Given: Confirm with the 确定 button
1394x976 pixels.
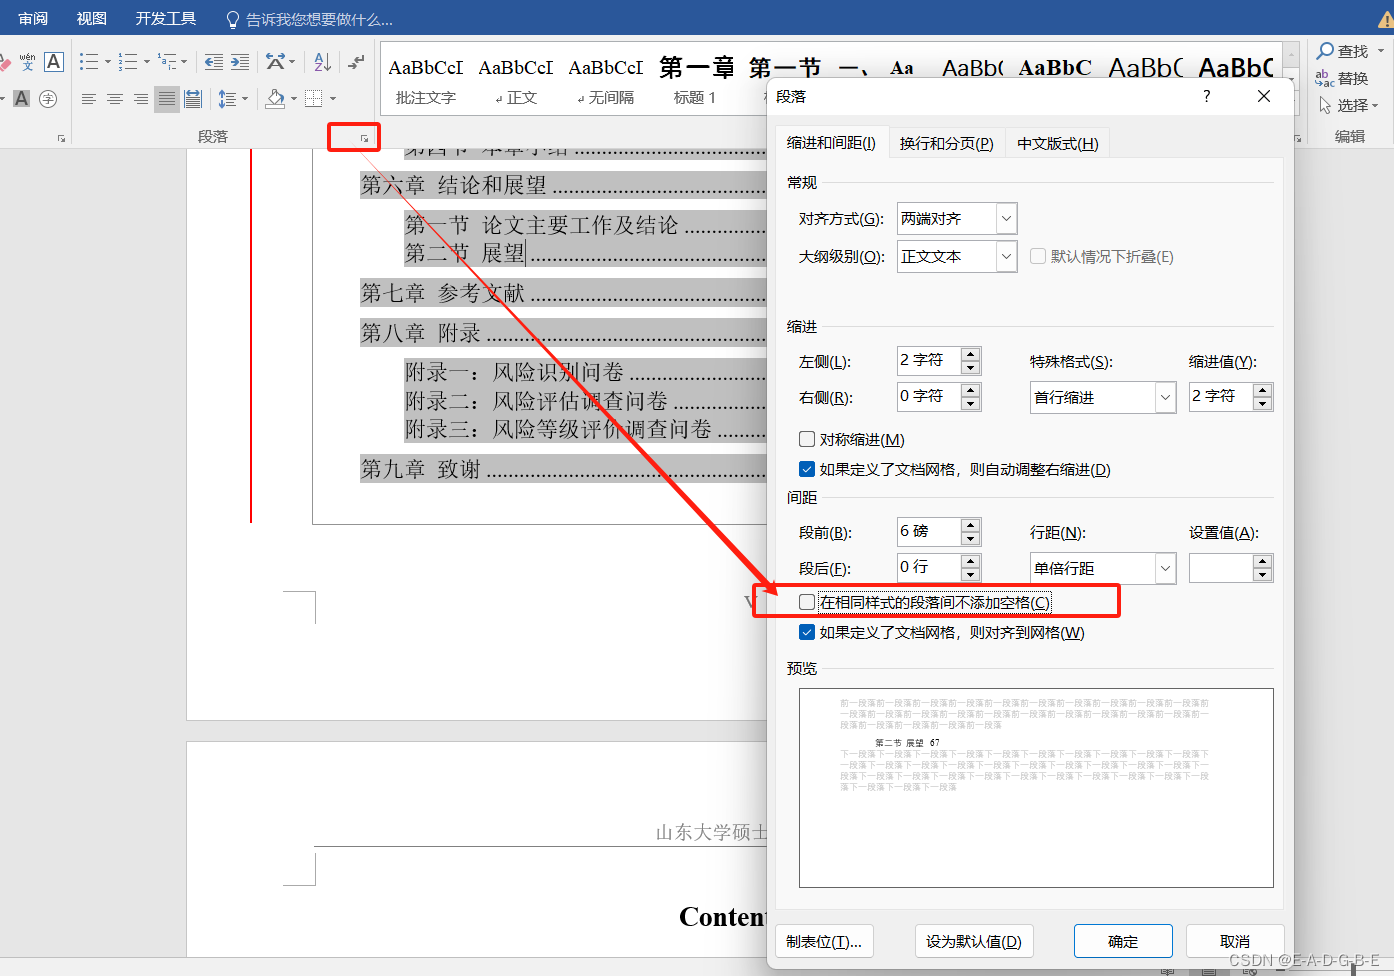Looking at the screenshot, I should tap(1123, 941).
